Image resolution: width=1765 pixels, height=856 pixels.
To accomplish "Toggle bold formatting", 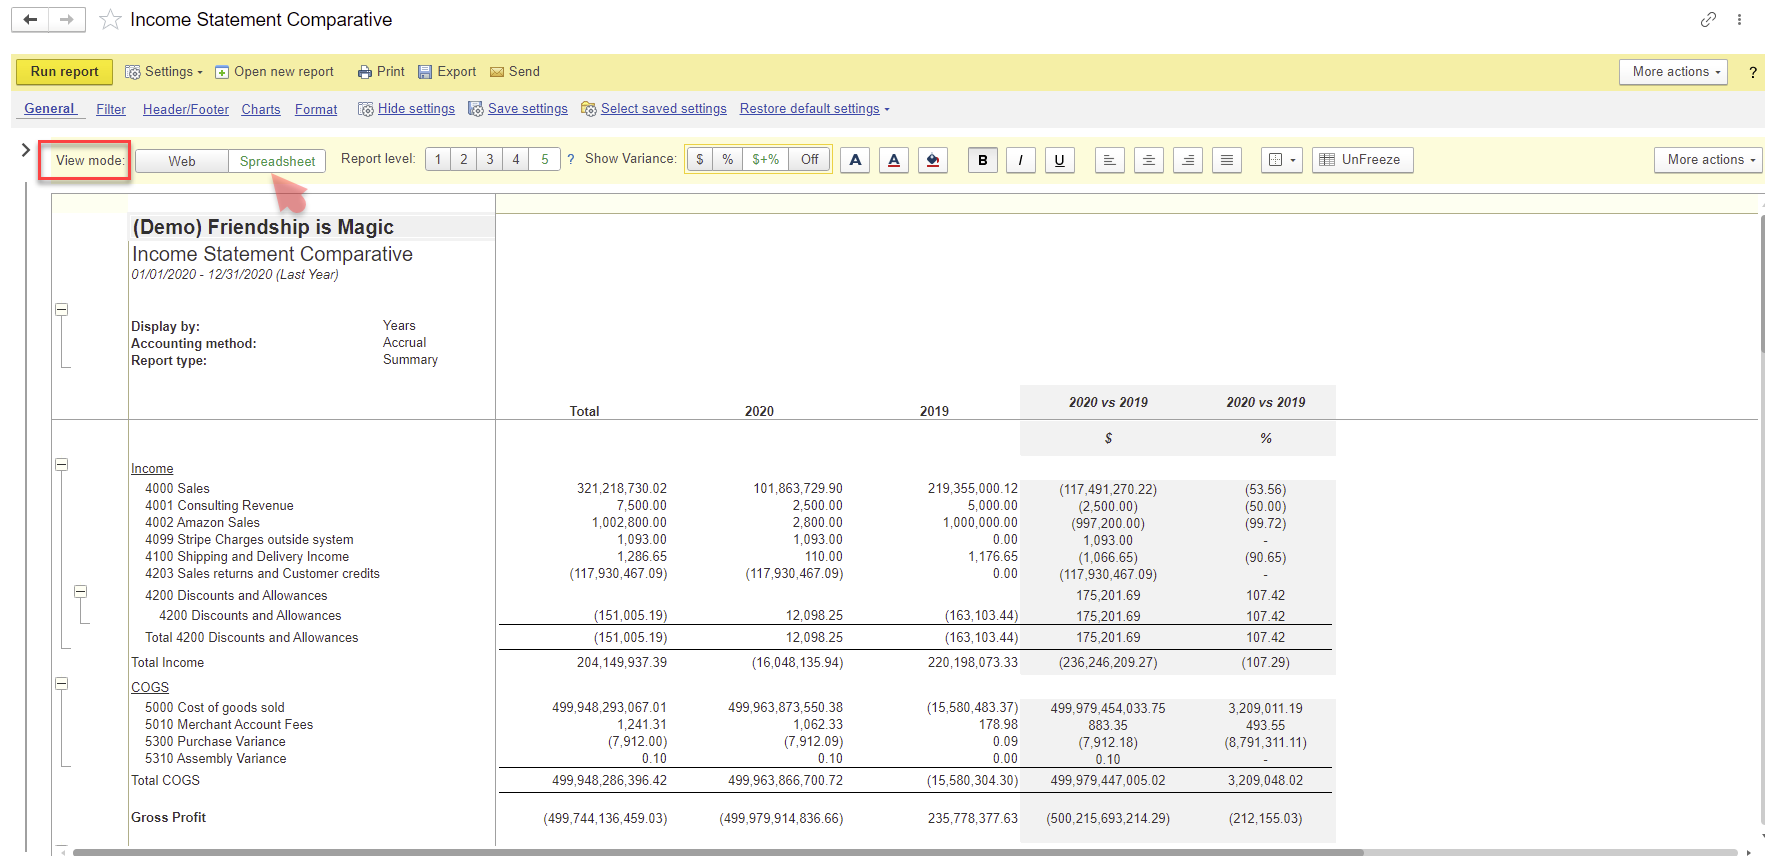I will click(x=983, y=160).
